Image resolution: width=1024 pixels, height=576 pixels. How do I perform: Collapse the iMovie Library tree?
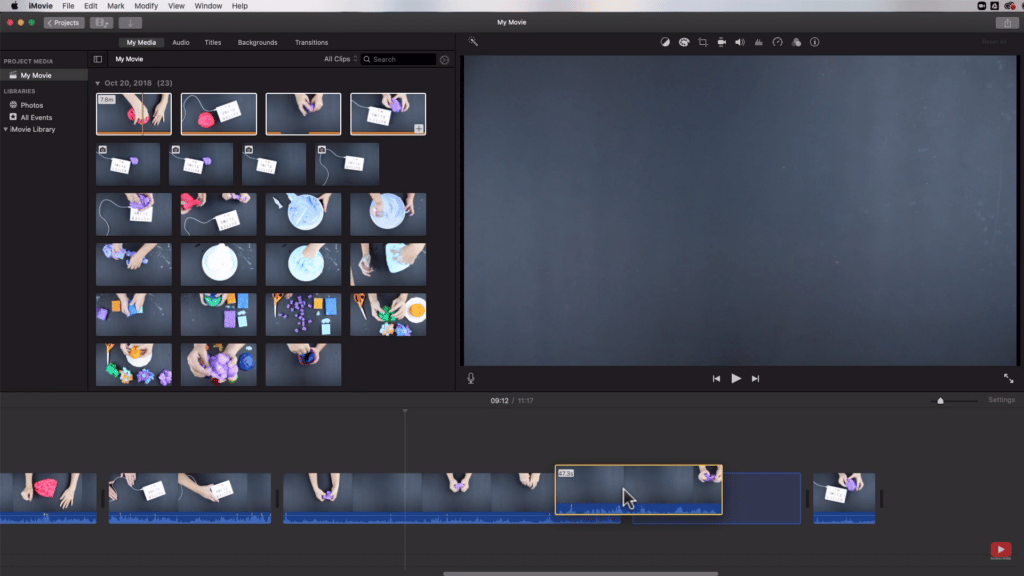tap(5, 129)
